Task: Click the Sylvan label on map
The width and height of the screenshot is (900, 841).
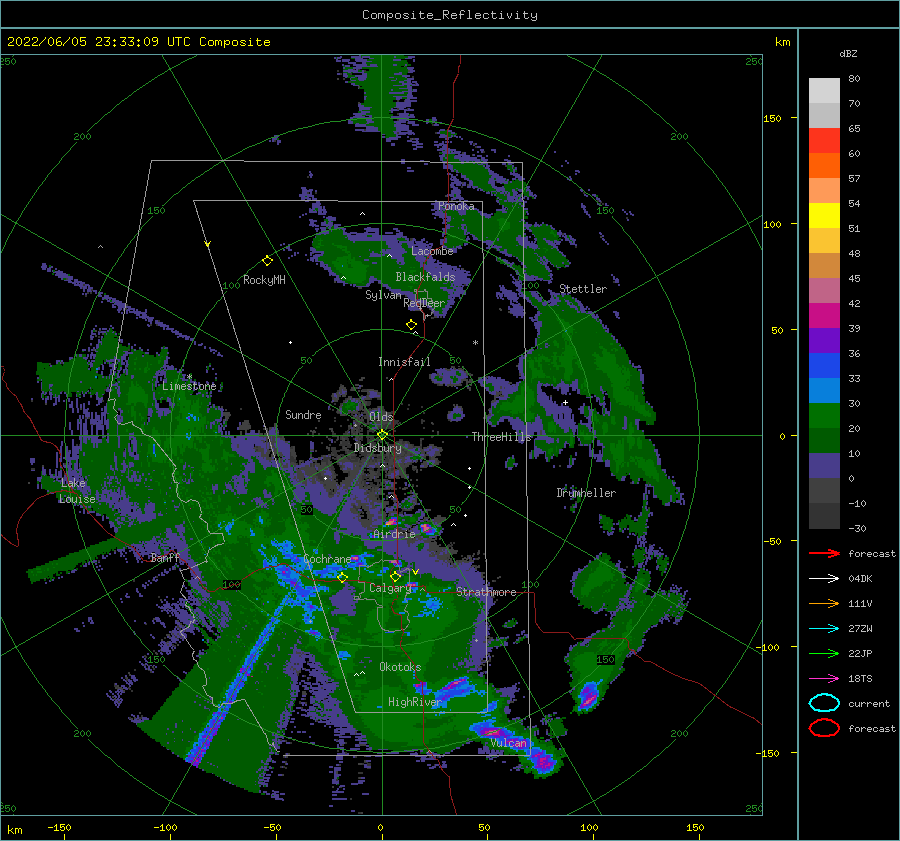Action: 383,295
